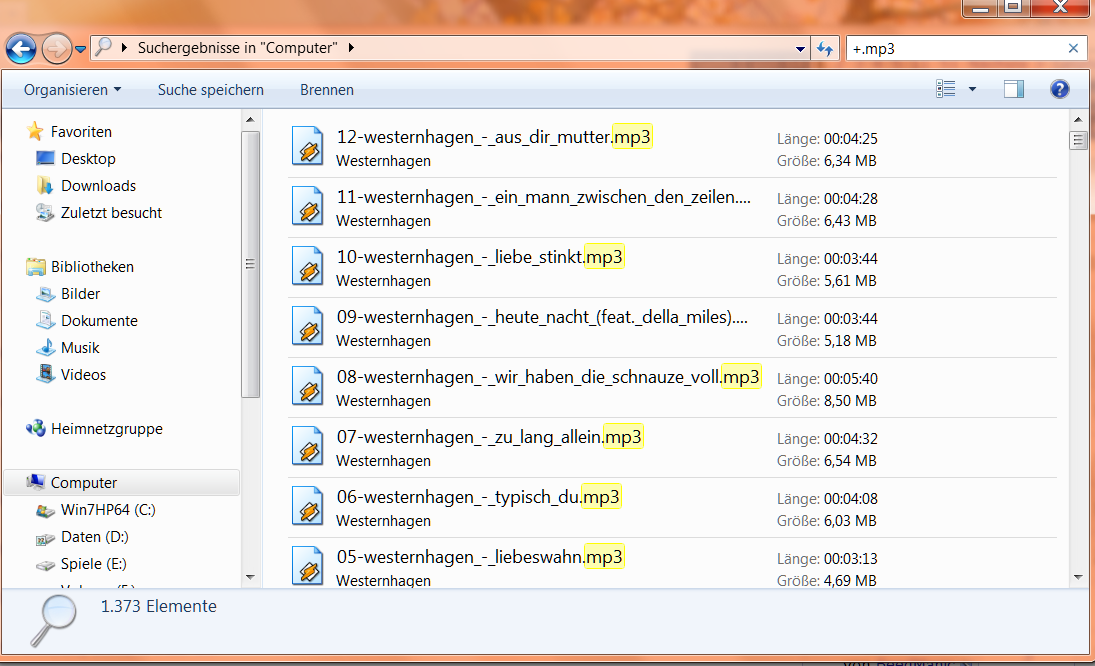Click Suche speichern
This screenshot has width=1095, height=666.
click(x=211, y=89)
